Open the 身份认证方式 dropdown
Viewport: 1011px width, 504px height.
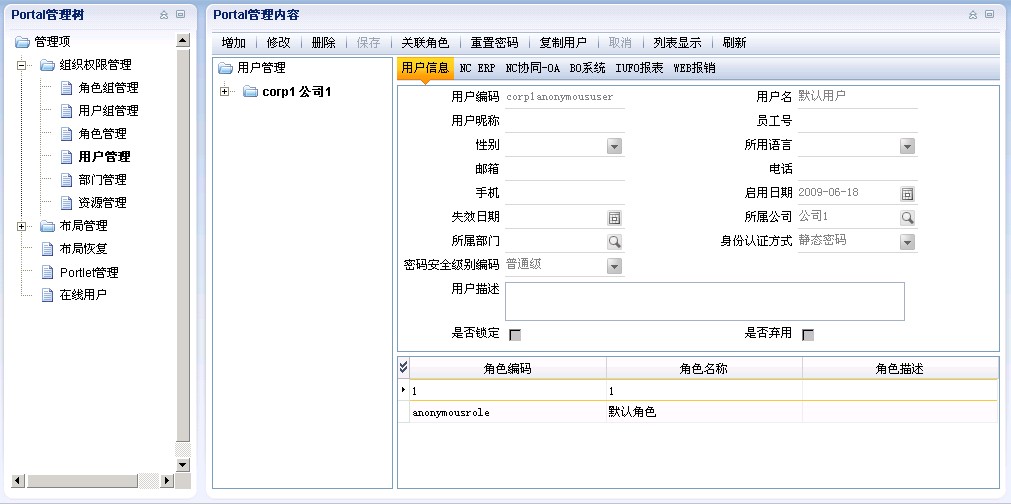point(907,242)
